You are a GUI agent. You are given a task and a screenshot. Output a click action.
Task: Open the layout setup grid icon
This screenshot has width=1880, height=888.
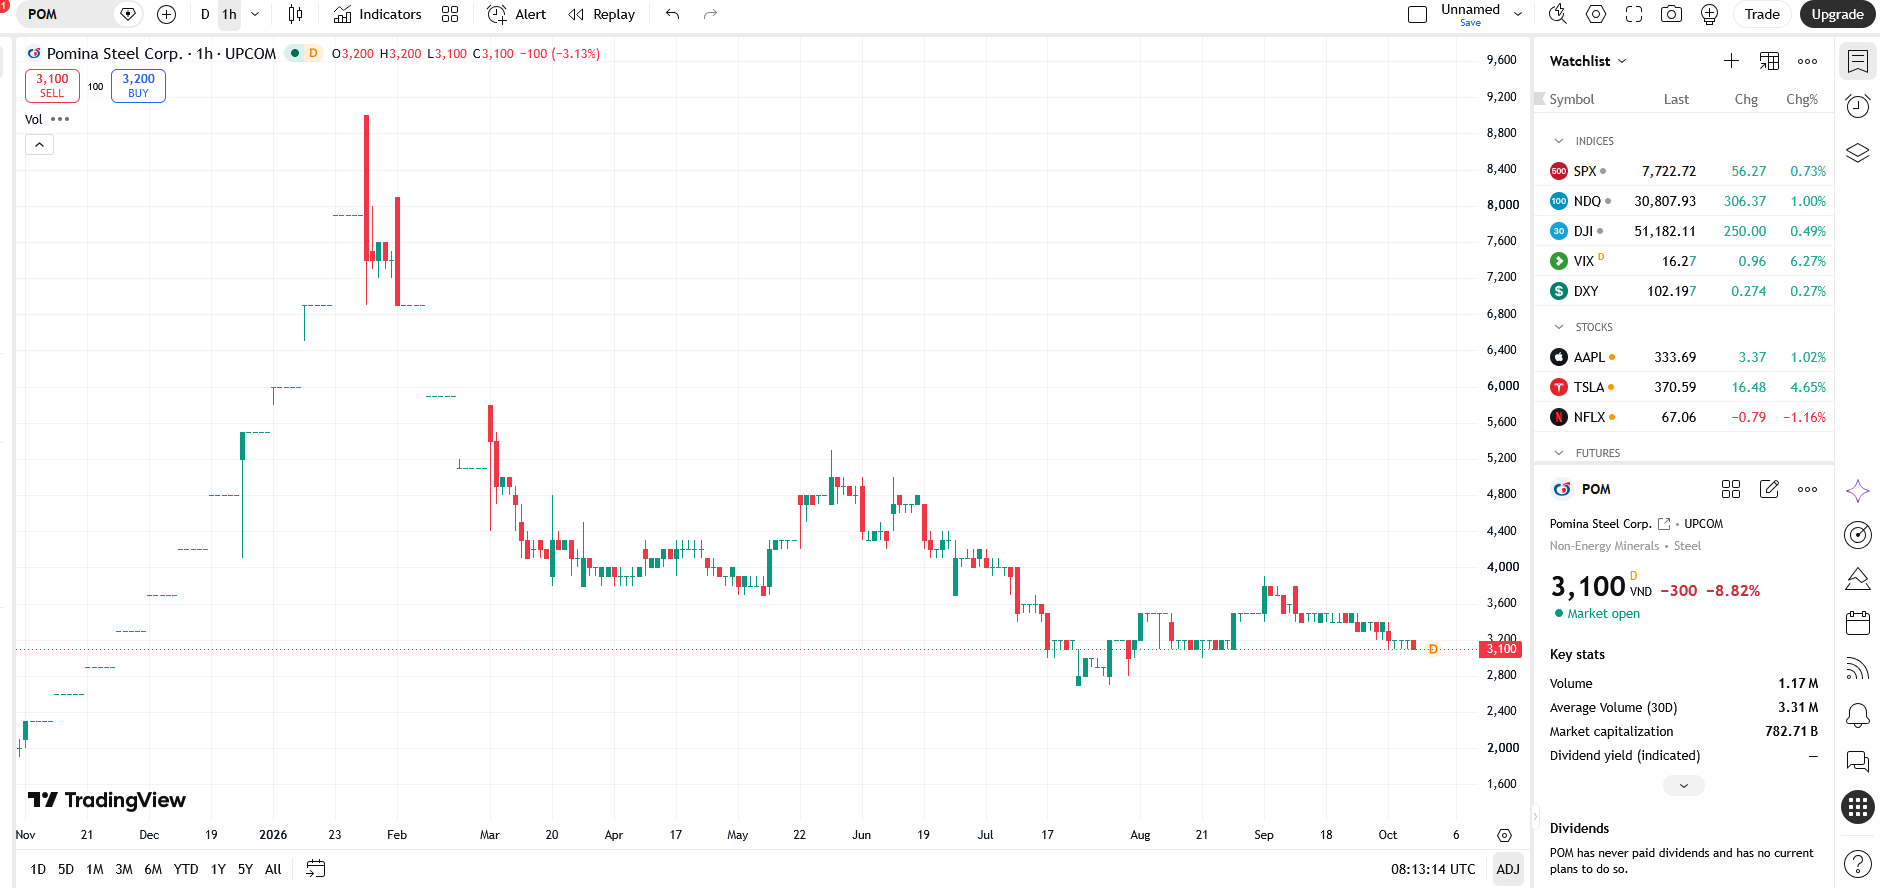pos(450,14)
